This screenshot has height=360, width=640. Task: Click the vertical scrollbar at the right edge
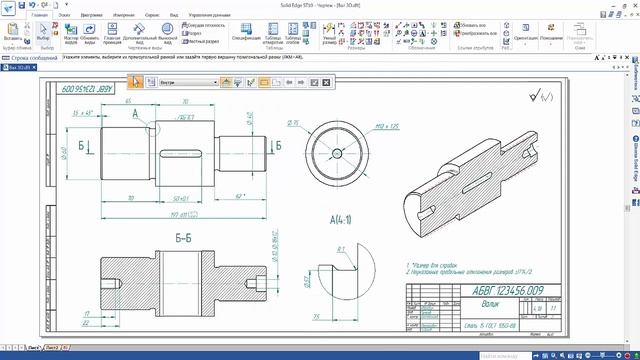(627, 208)
